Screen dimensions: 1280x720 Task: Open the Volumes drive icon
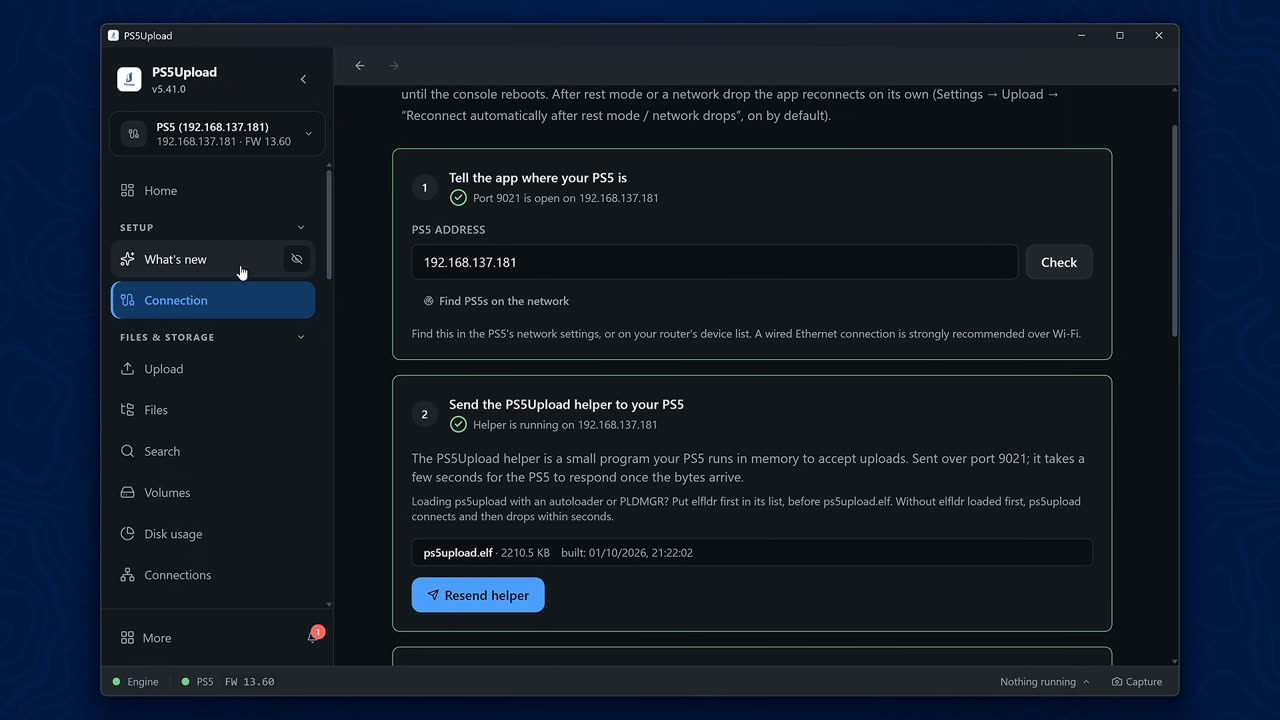coord(127,492)
